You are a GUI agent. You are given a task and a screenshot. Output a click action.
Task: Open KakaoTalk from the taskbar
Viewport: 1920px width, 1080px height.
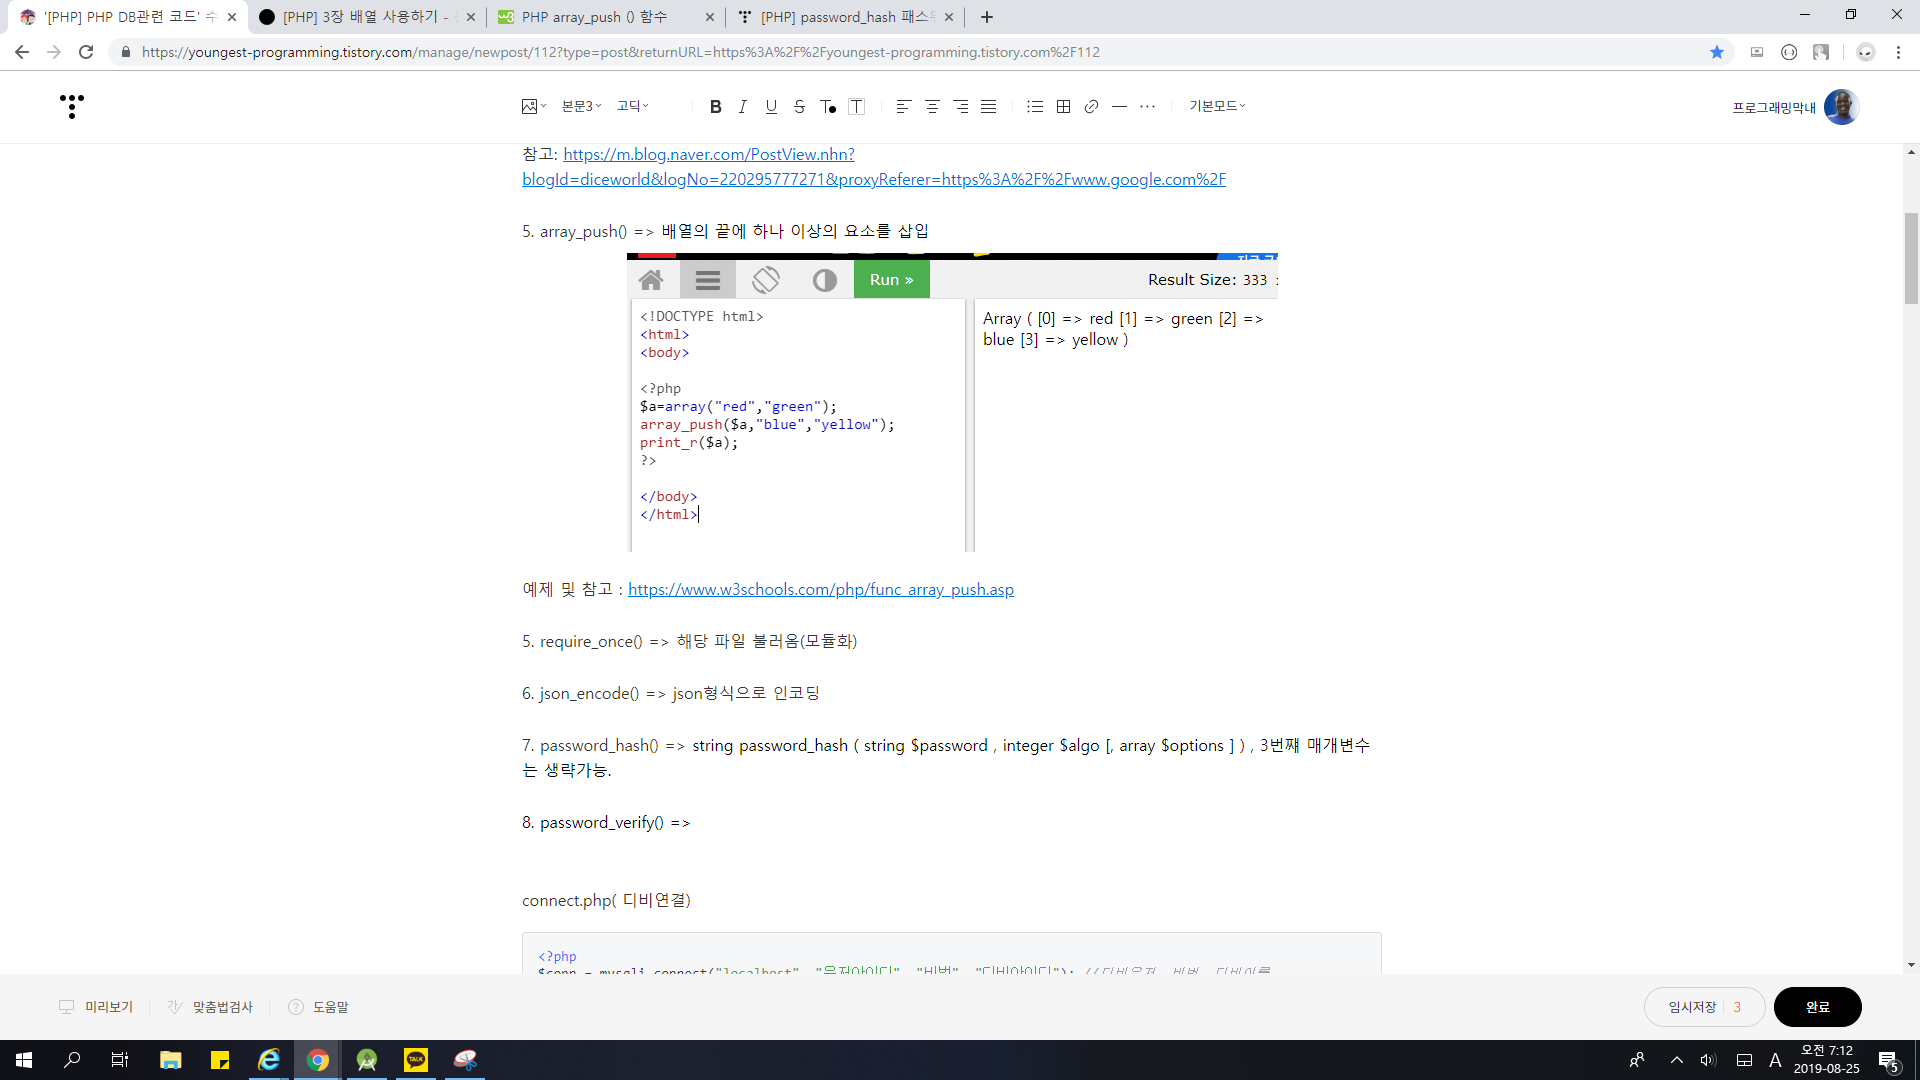415,1060
